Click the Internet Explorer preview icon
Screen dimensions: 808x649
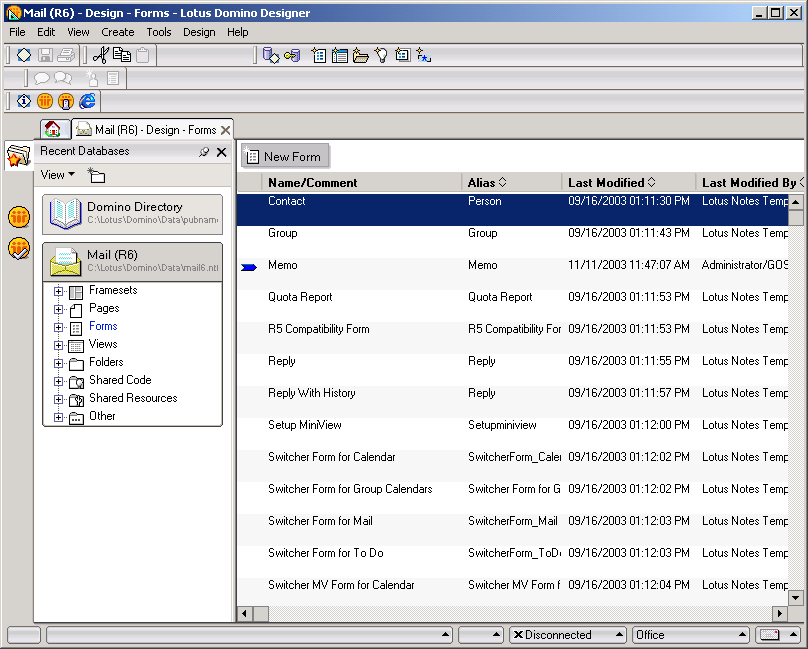click(x=88, y=101)
